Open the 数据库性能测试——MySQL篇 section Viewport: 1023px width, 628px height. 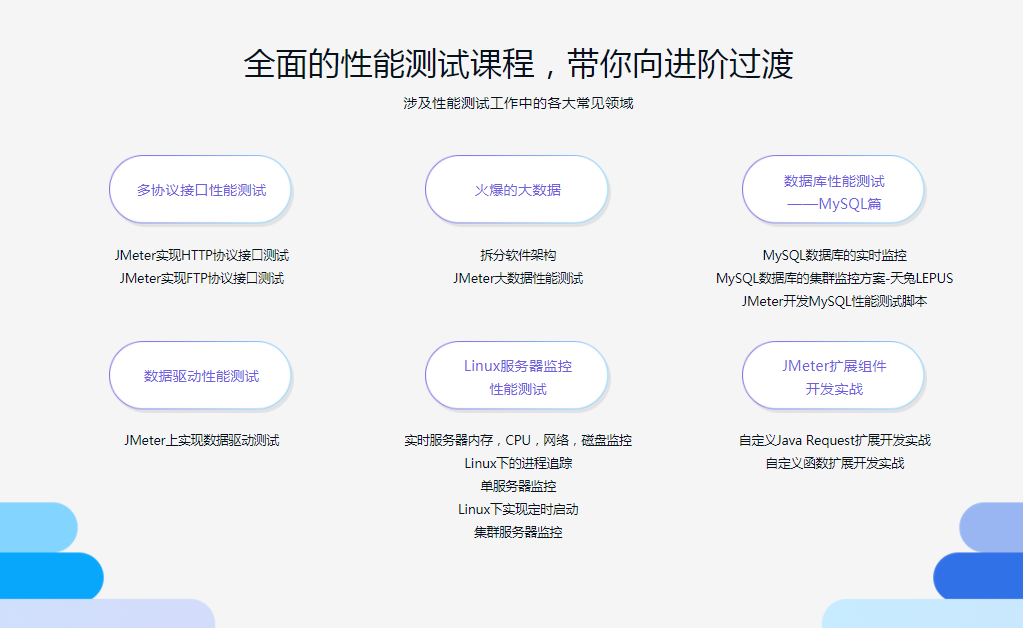point(833,189)
